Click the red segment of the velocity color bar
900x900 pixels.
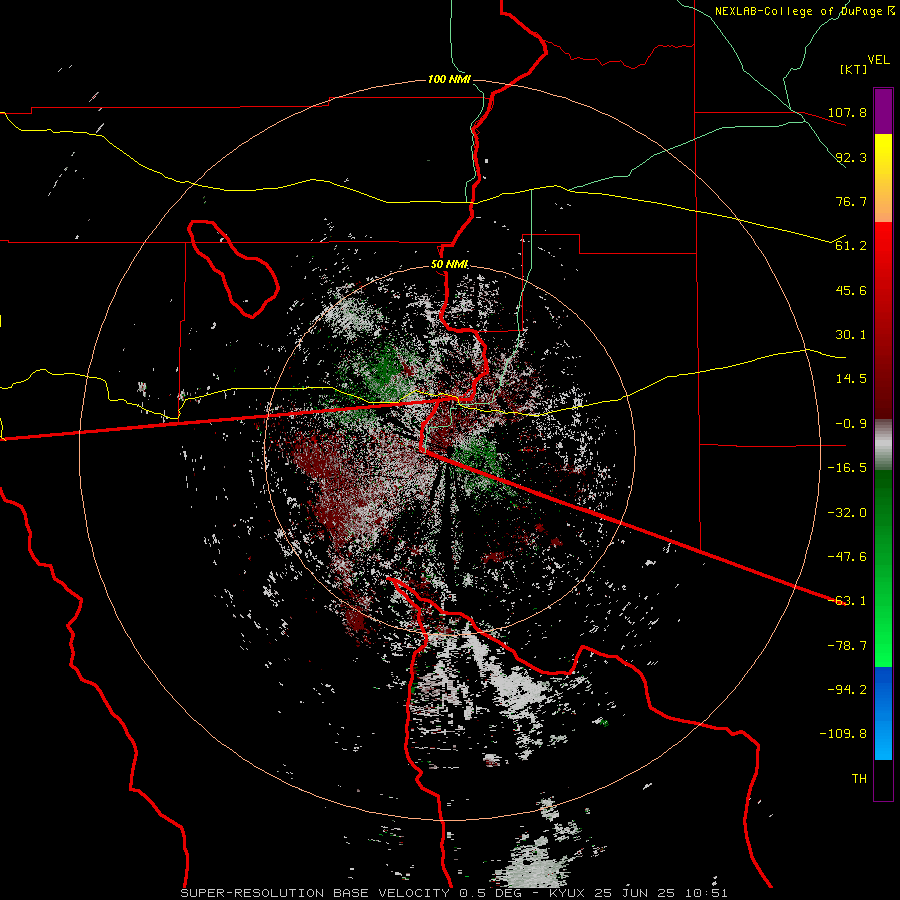click(883, 320)
